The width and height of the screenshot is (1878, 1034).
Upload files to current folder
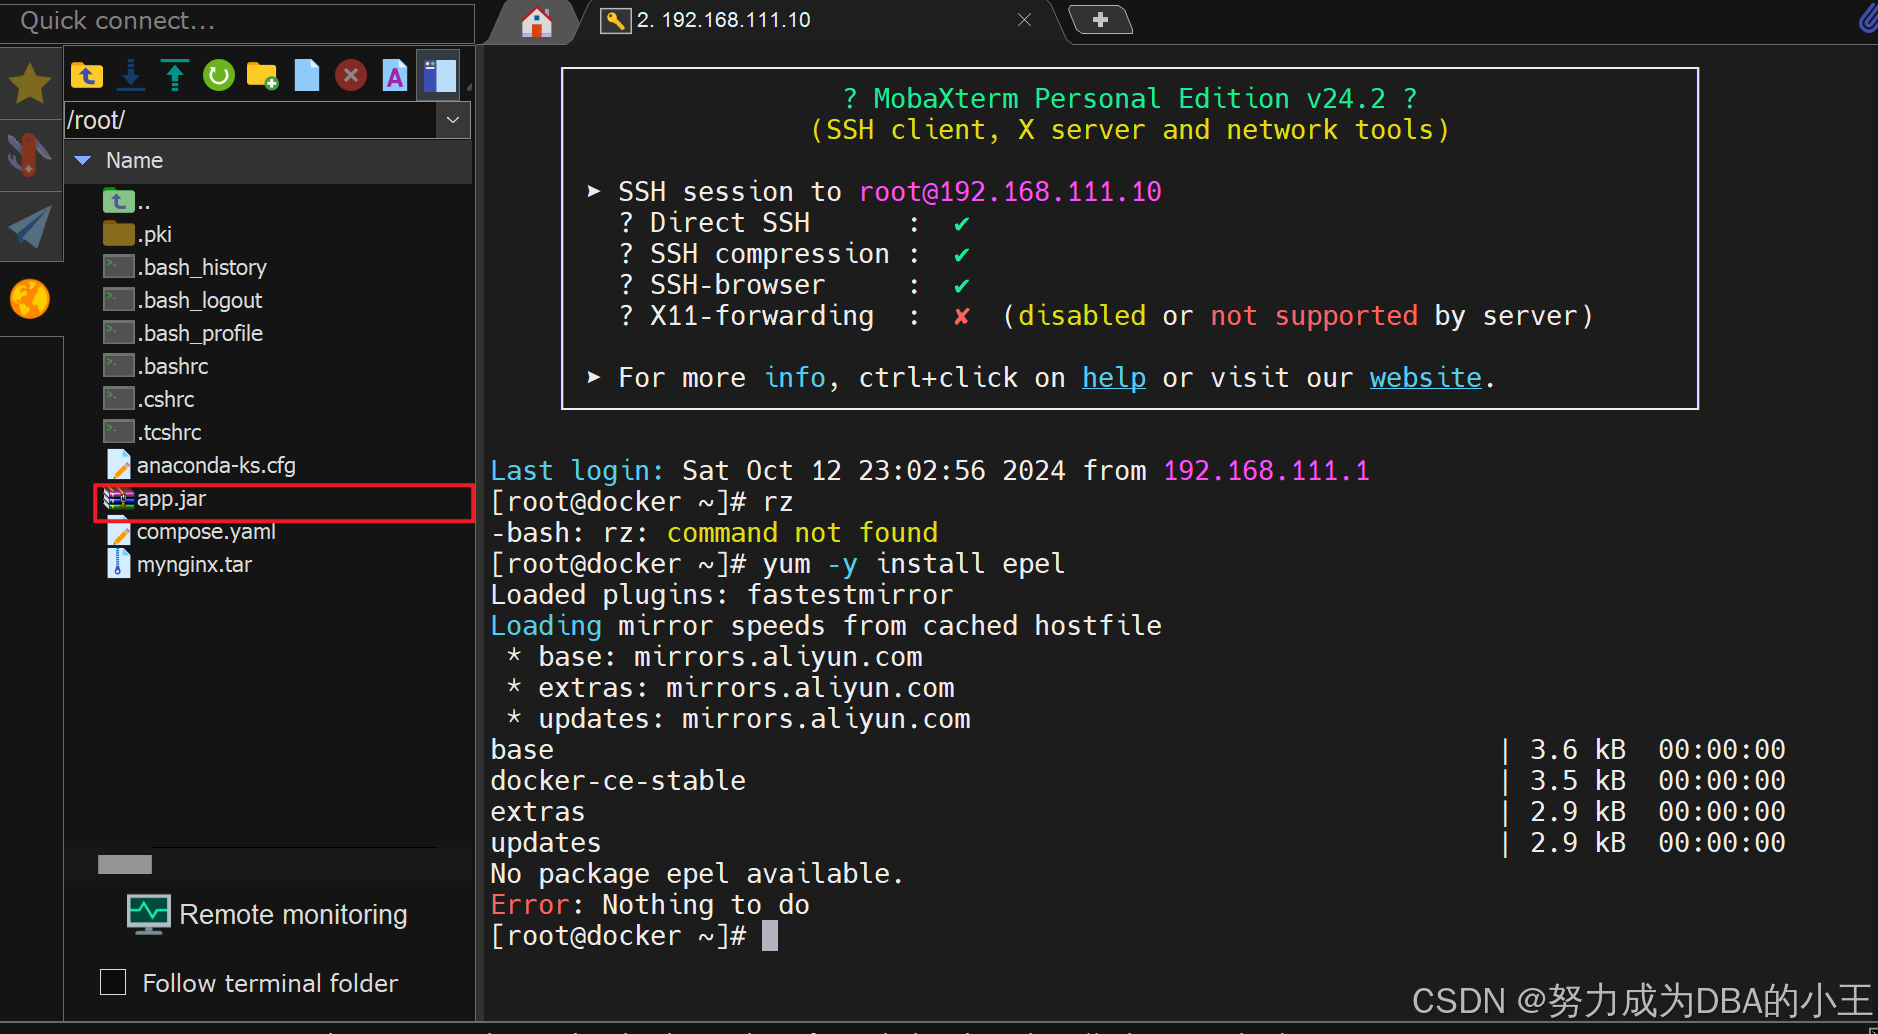(175, 75)
